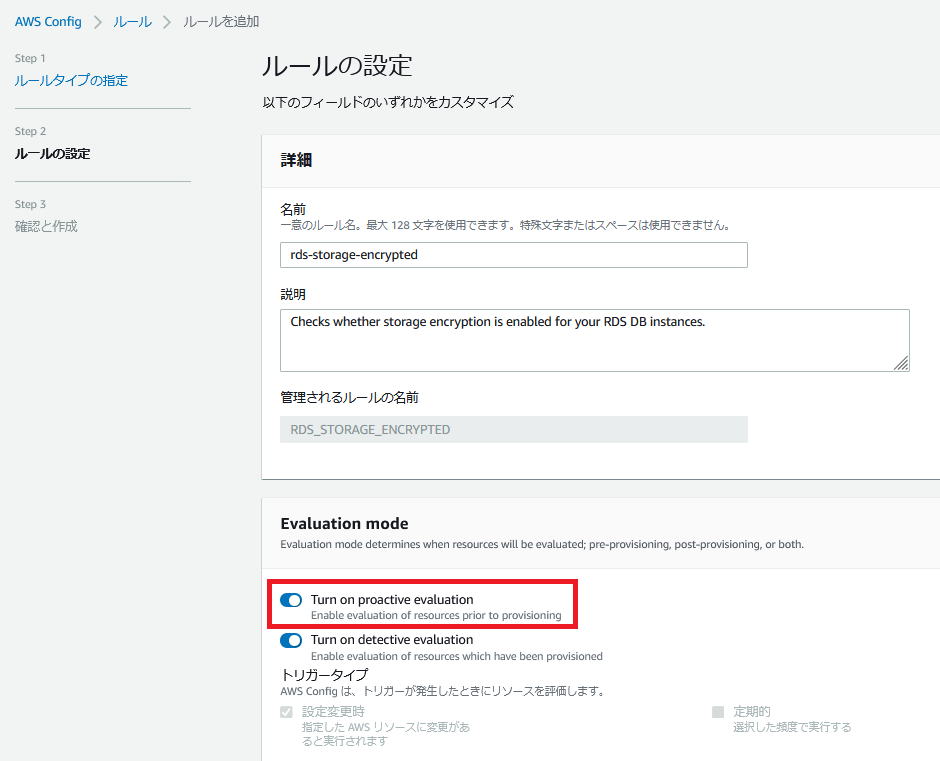Image resolution: width=940 pixels, height=761 pixels.
Task: Check the 設定変更時 trigger checkbox
Action: click(x=287, y=712)
